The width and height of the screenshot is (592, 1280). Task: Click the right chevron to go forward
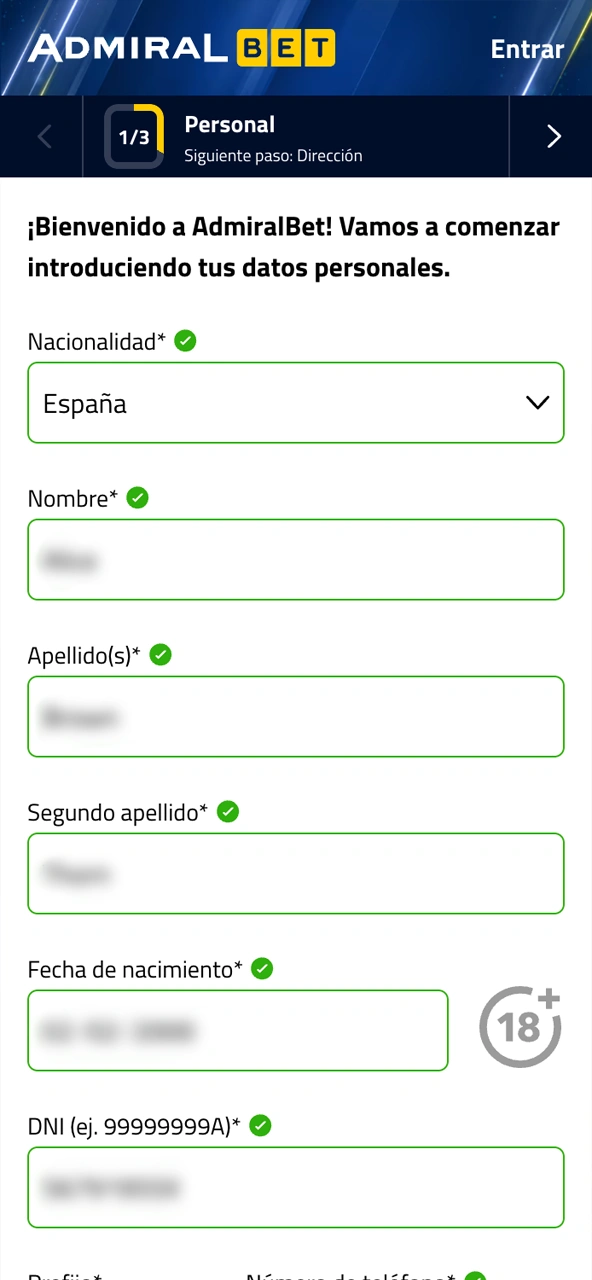[553, 136]
